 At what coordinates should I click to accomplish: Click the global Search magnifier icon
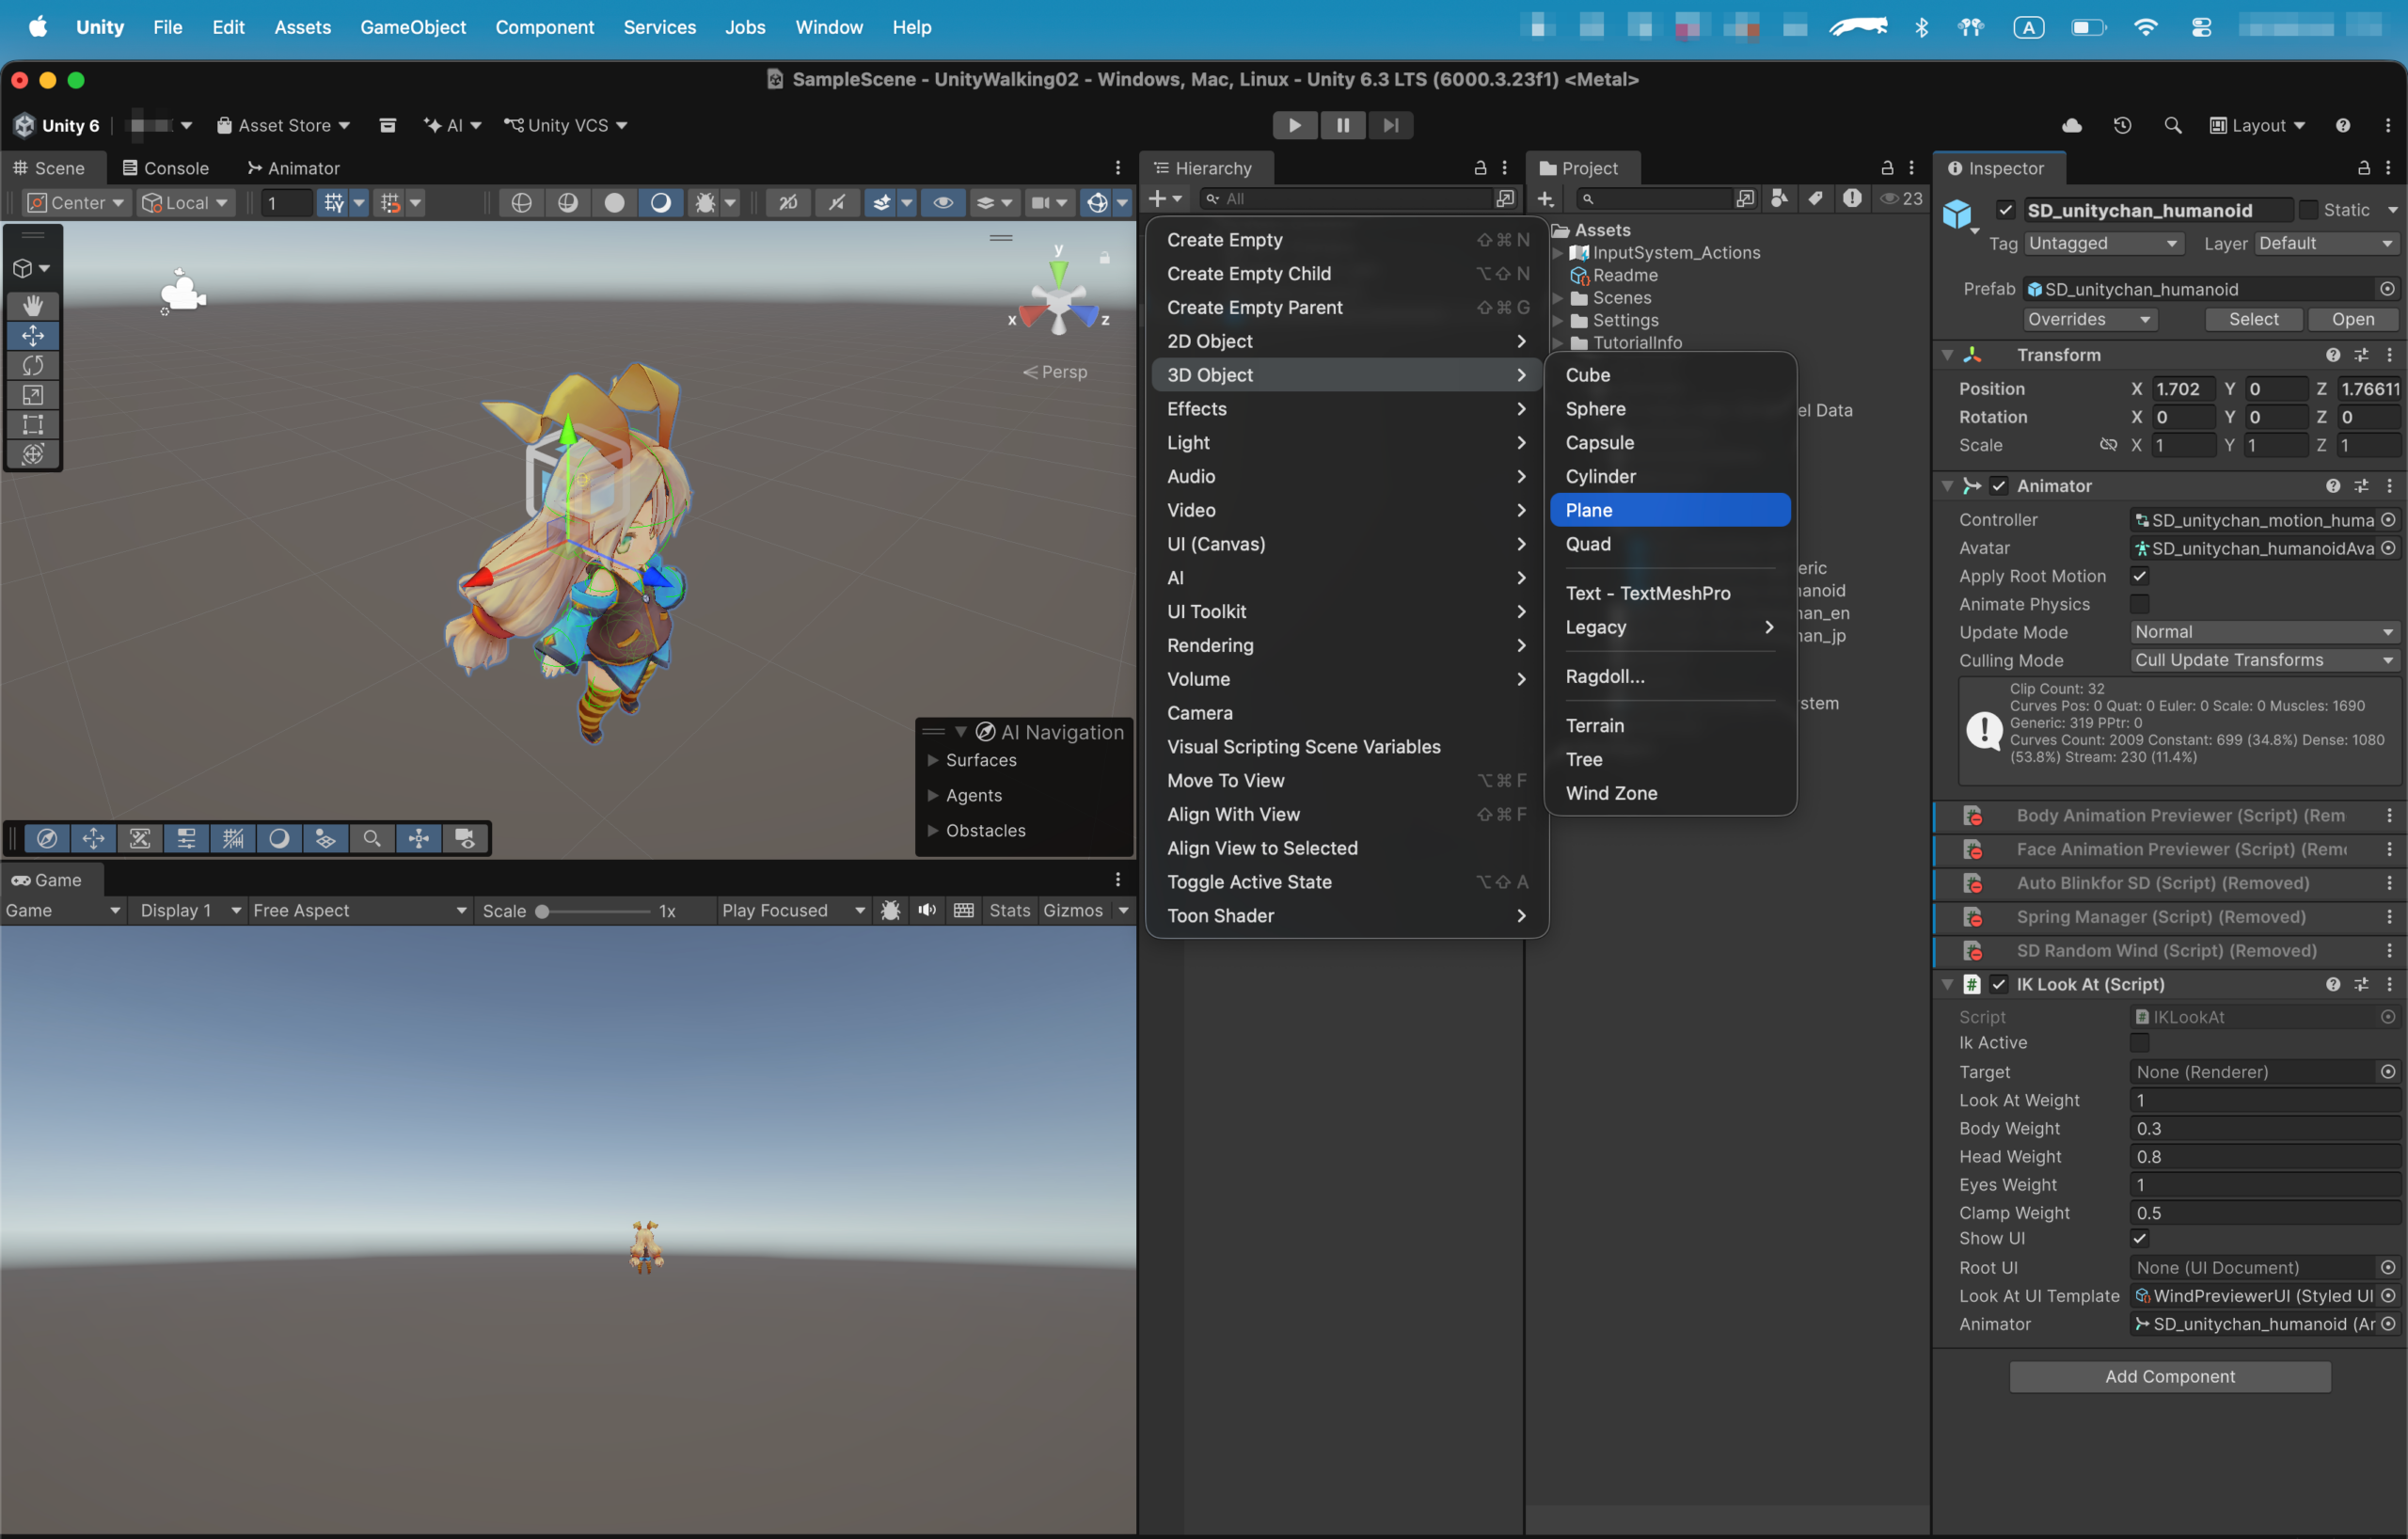2172,125
